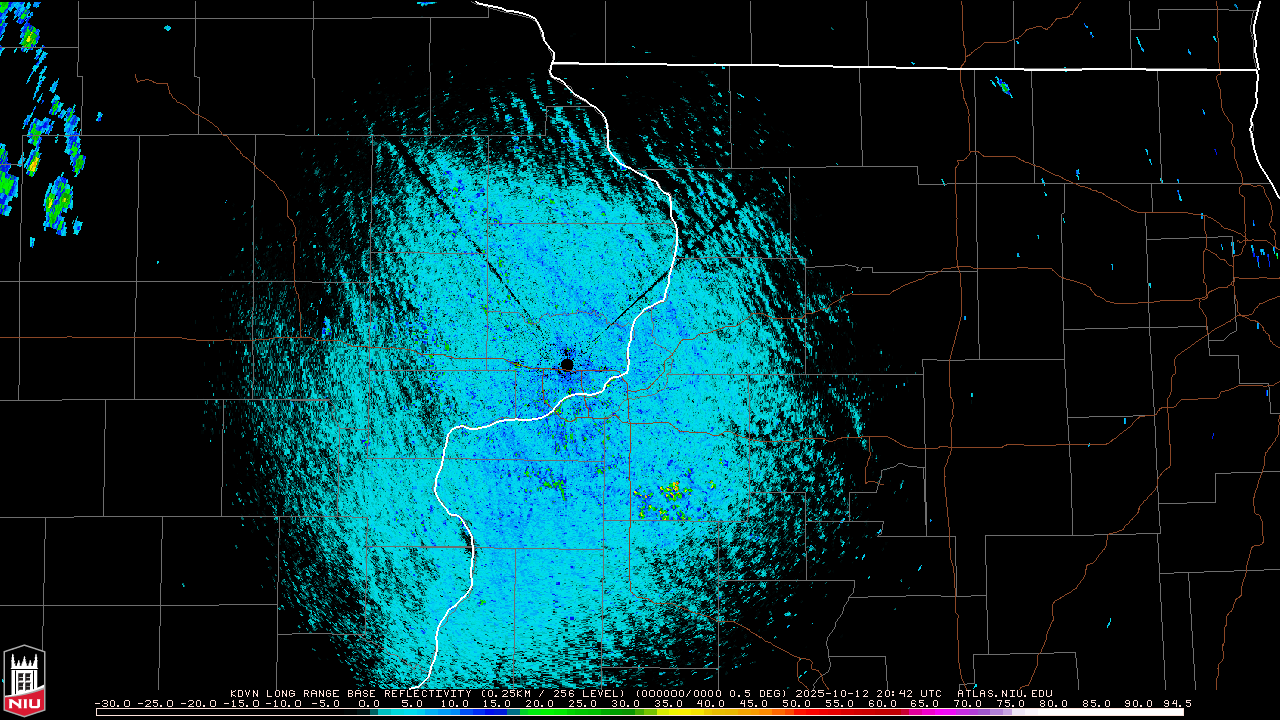Click the -30.0 label on the scale
This screenshot has width=1280, height=720.
point(112,703)
